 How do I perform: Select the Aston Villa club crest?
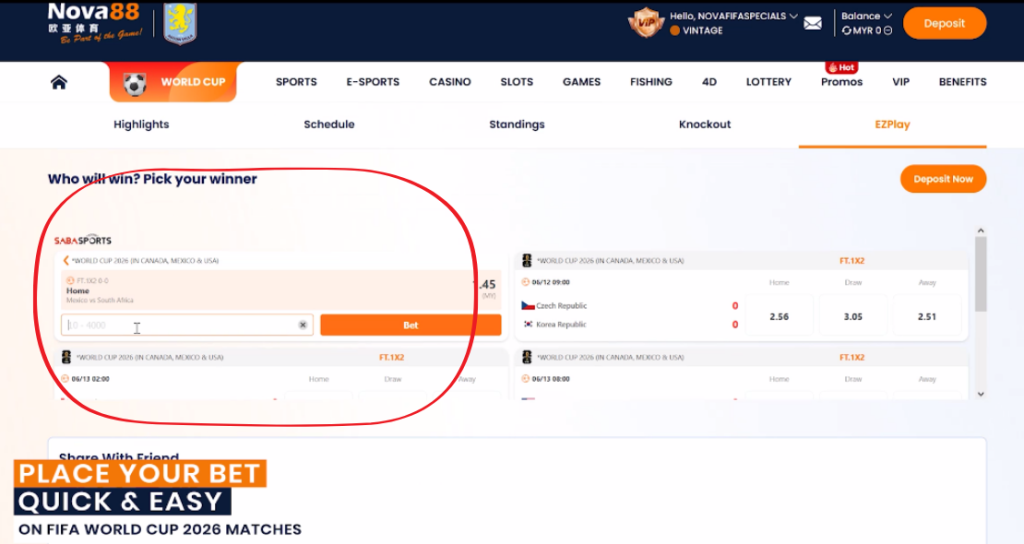[180, 24]
